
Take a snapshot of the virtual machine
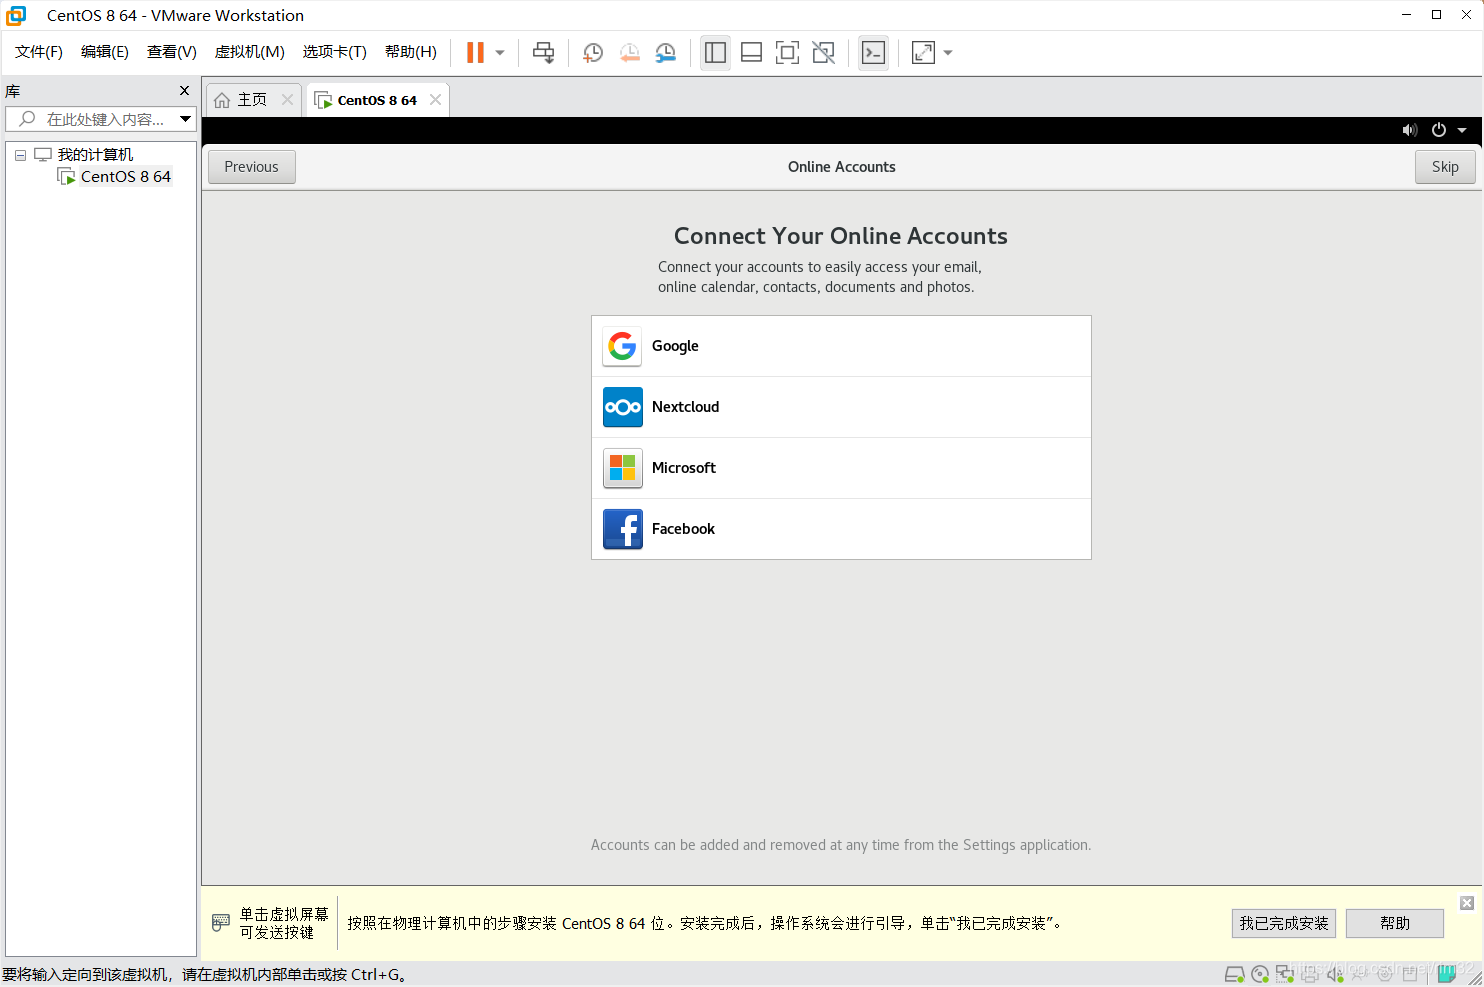[593, 53]
